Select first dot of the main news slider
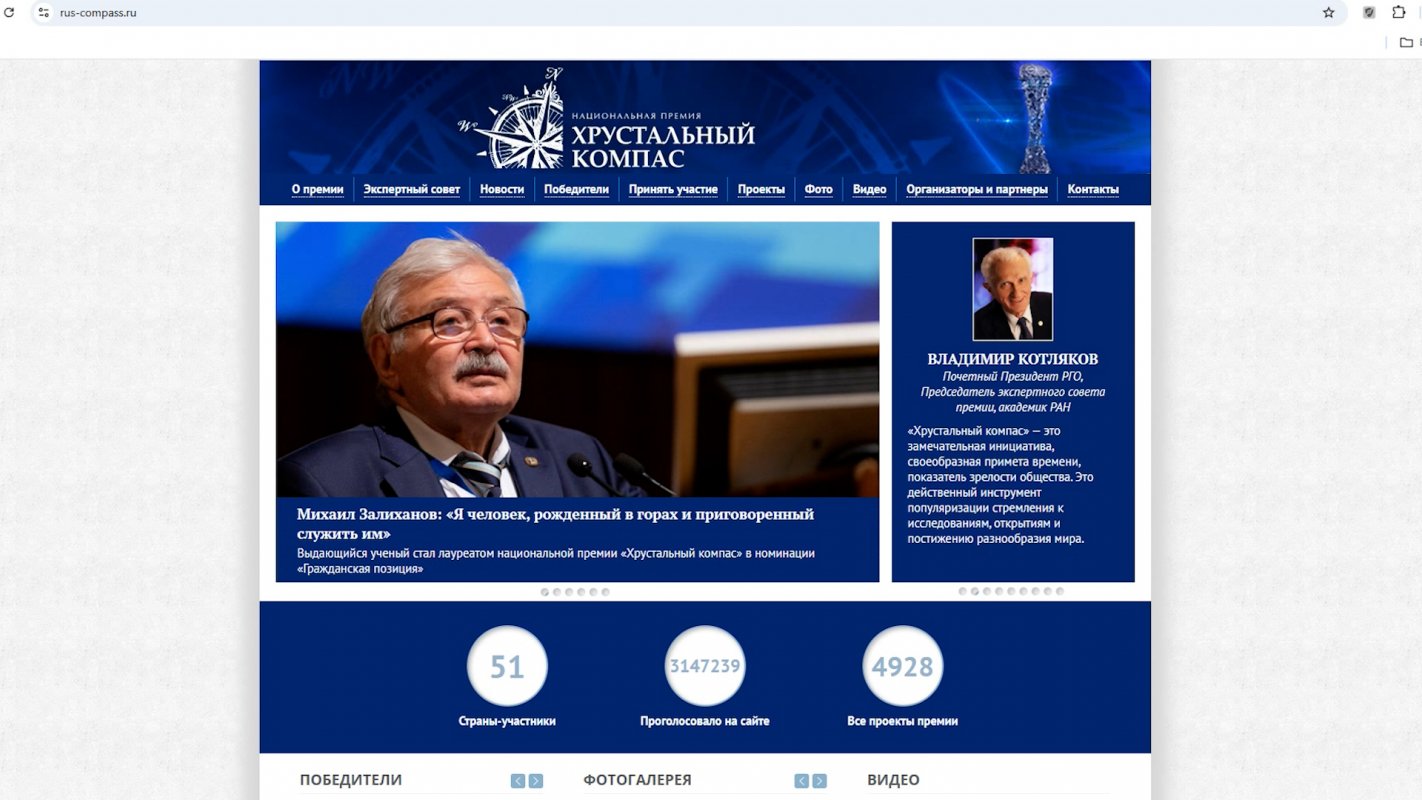Viewport: 1422px width, 800px height. coord(545,592)
